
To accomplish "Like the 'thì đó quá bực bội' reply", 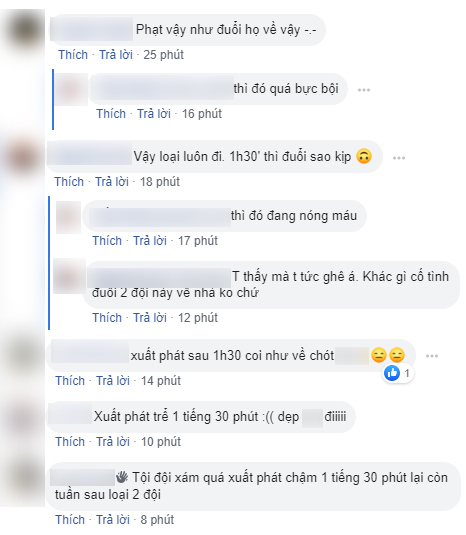I will click(x=111, y=114).
